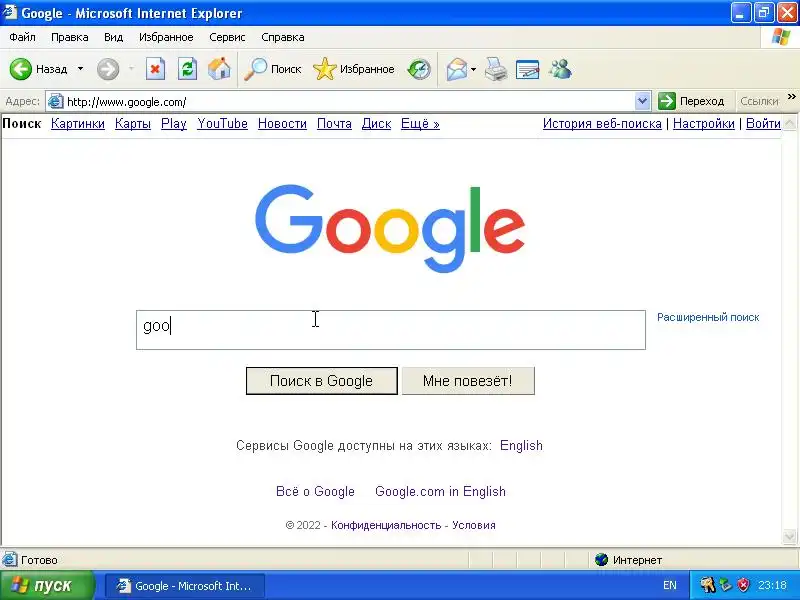Click the Мне повезёт! button
This screenshot has height=600, width=800.
pyautogui.click(x=468, y=381)
